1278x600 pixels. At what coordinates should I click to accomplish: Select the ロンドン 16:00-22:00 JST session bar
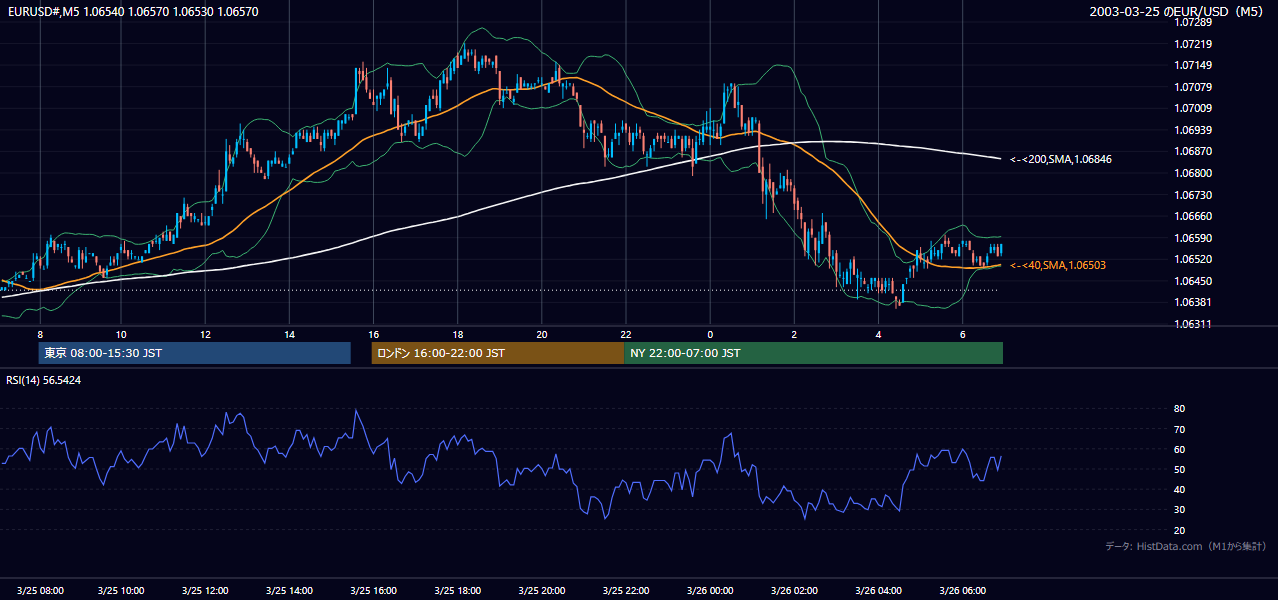(497, 353)
